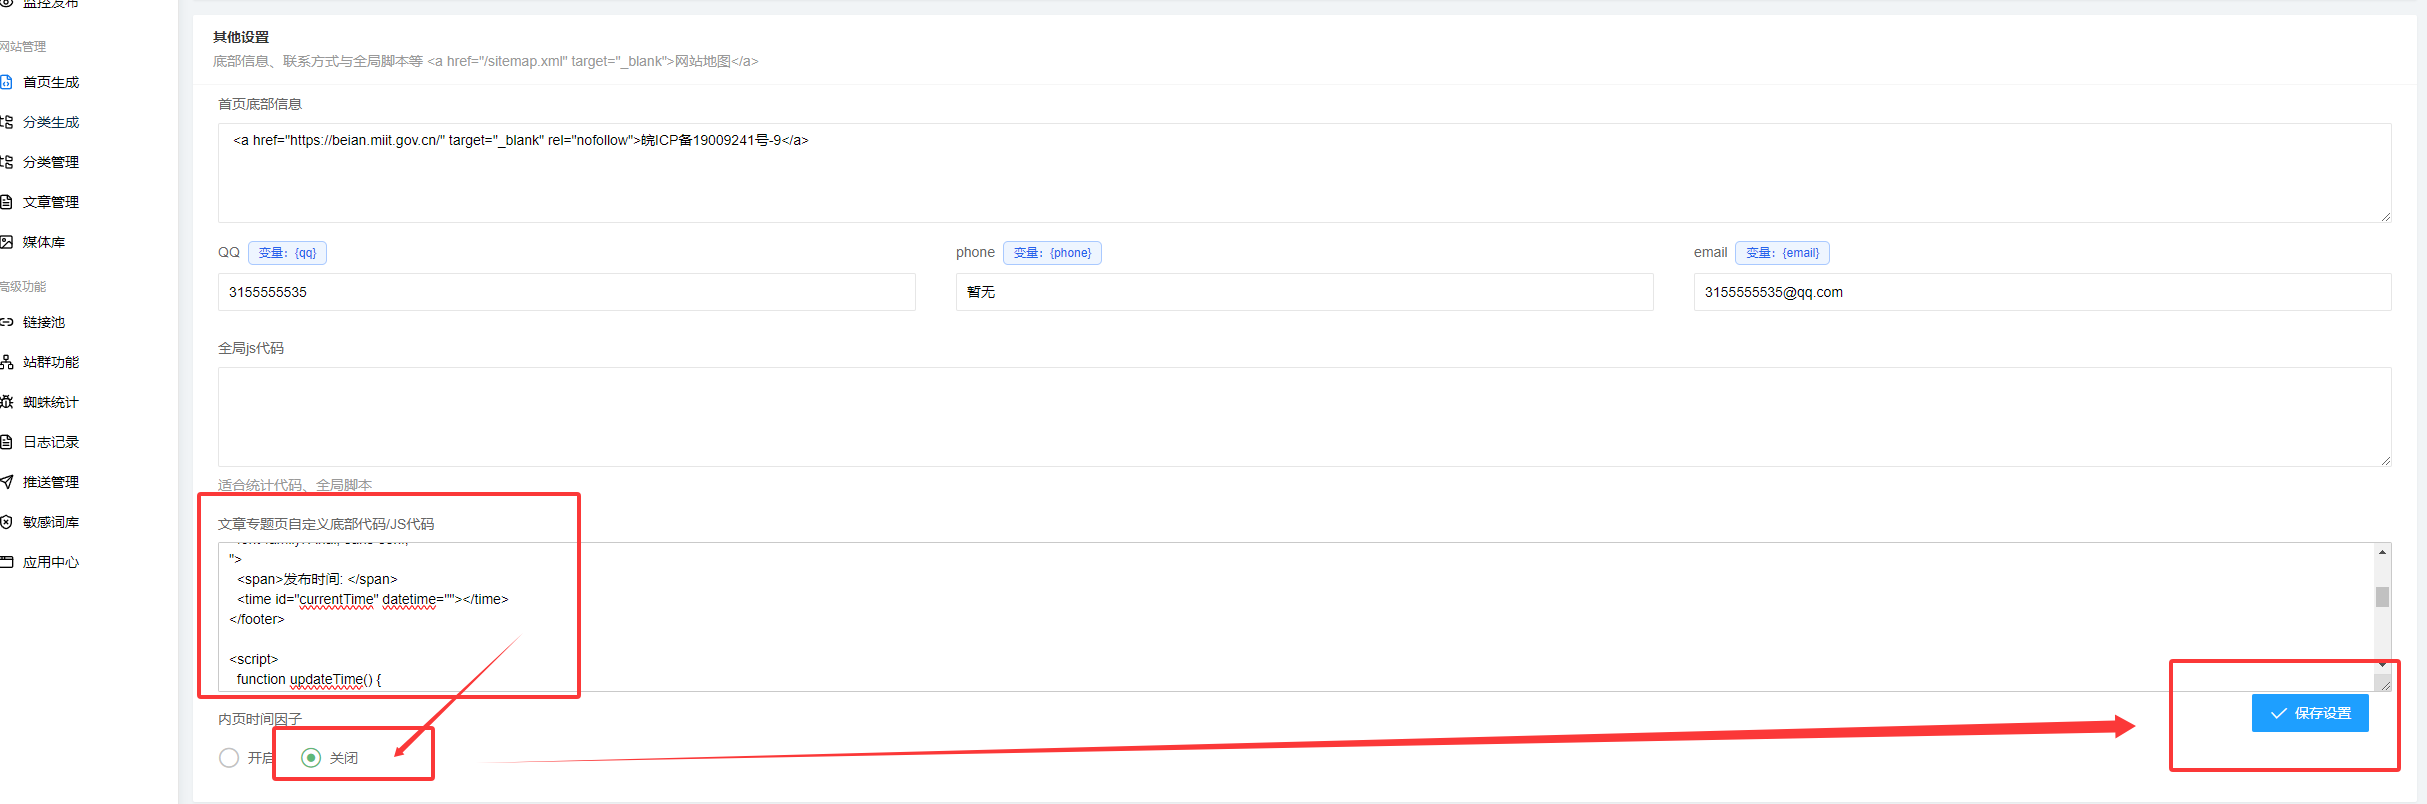The image size is (2427, 804).
Task: Click the 变量: {email} tag
Action: [1782, 253]
